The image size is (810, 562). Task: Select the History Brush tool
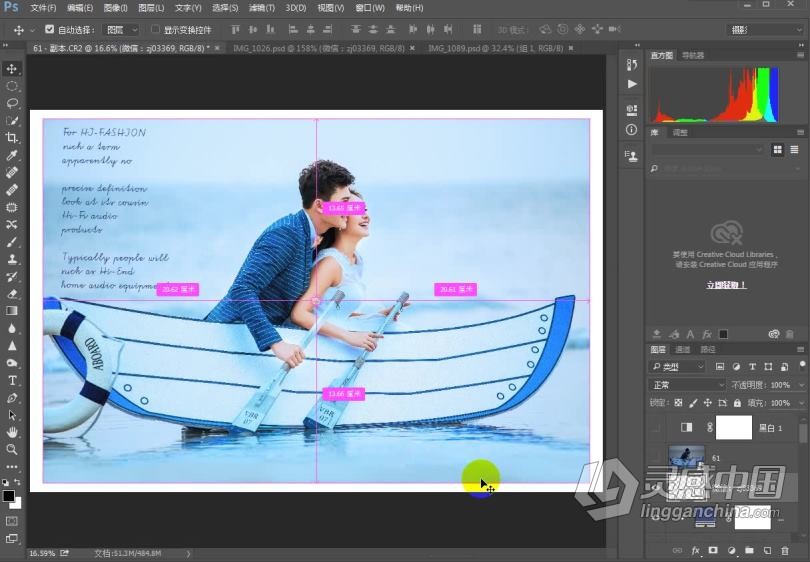(x=11, y=276)
